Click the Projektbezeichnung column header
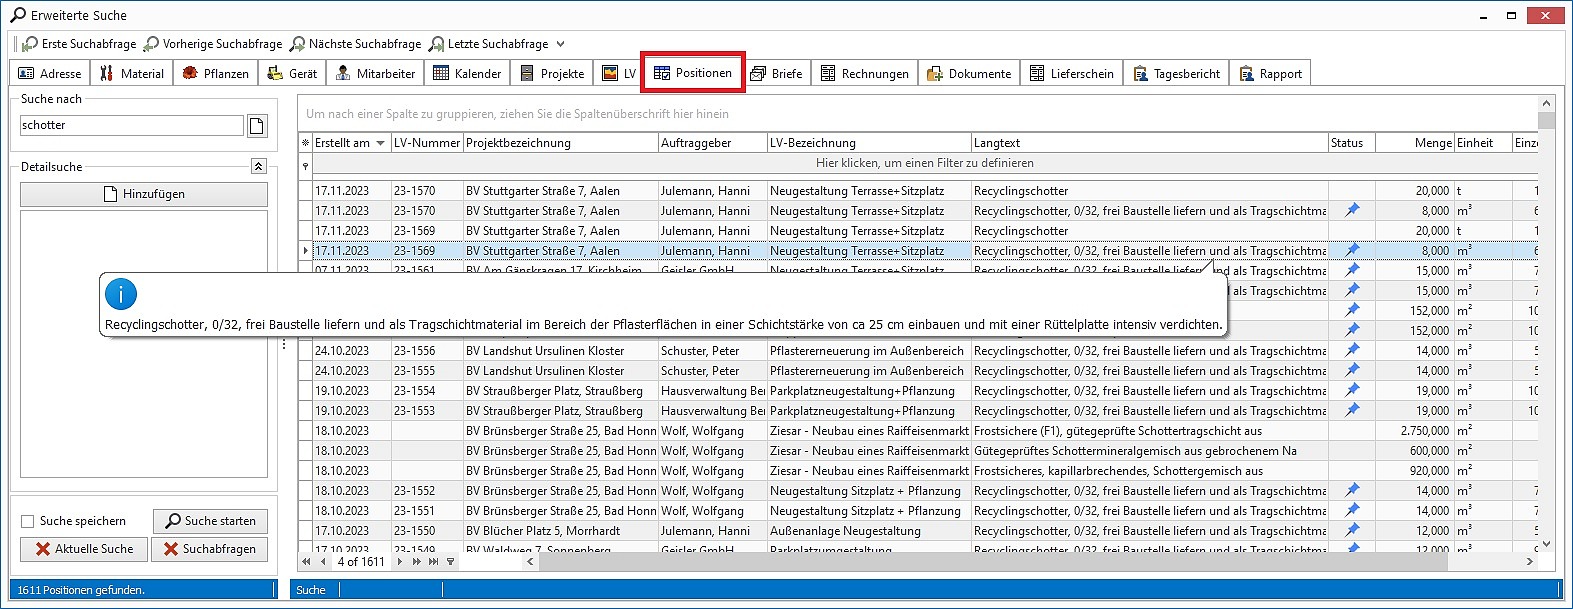 (x=561, y=143)
